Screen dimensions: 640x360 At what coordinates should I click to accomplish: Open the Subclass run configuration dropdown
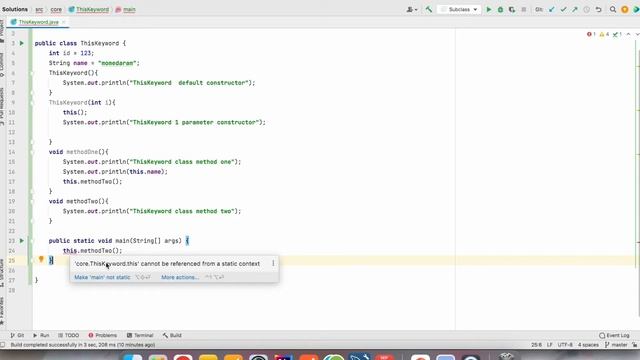(460, 9)
